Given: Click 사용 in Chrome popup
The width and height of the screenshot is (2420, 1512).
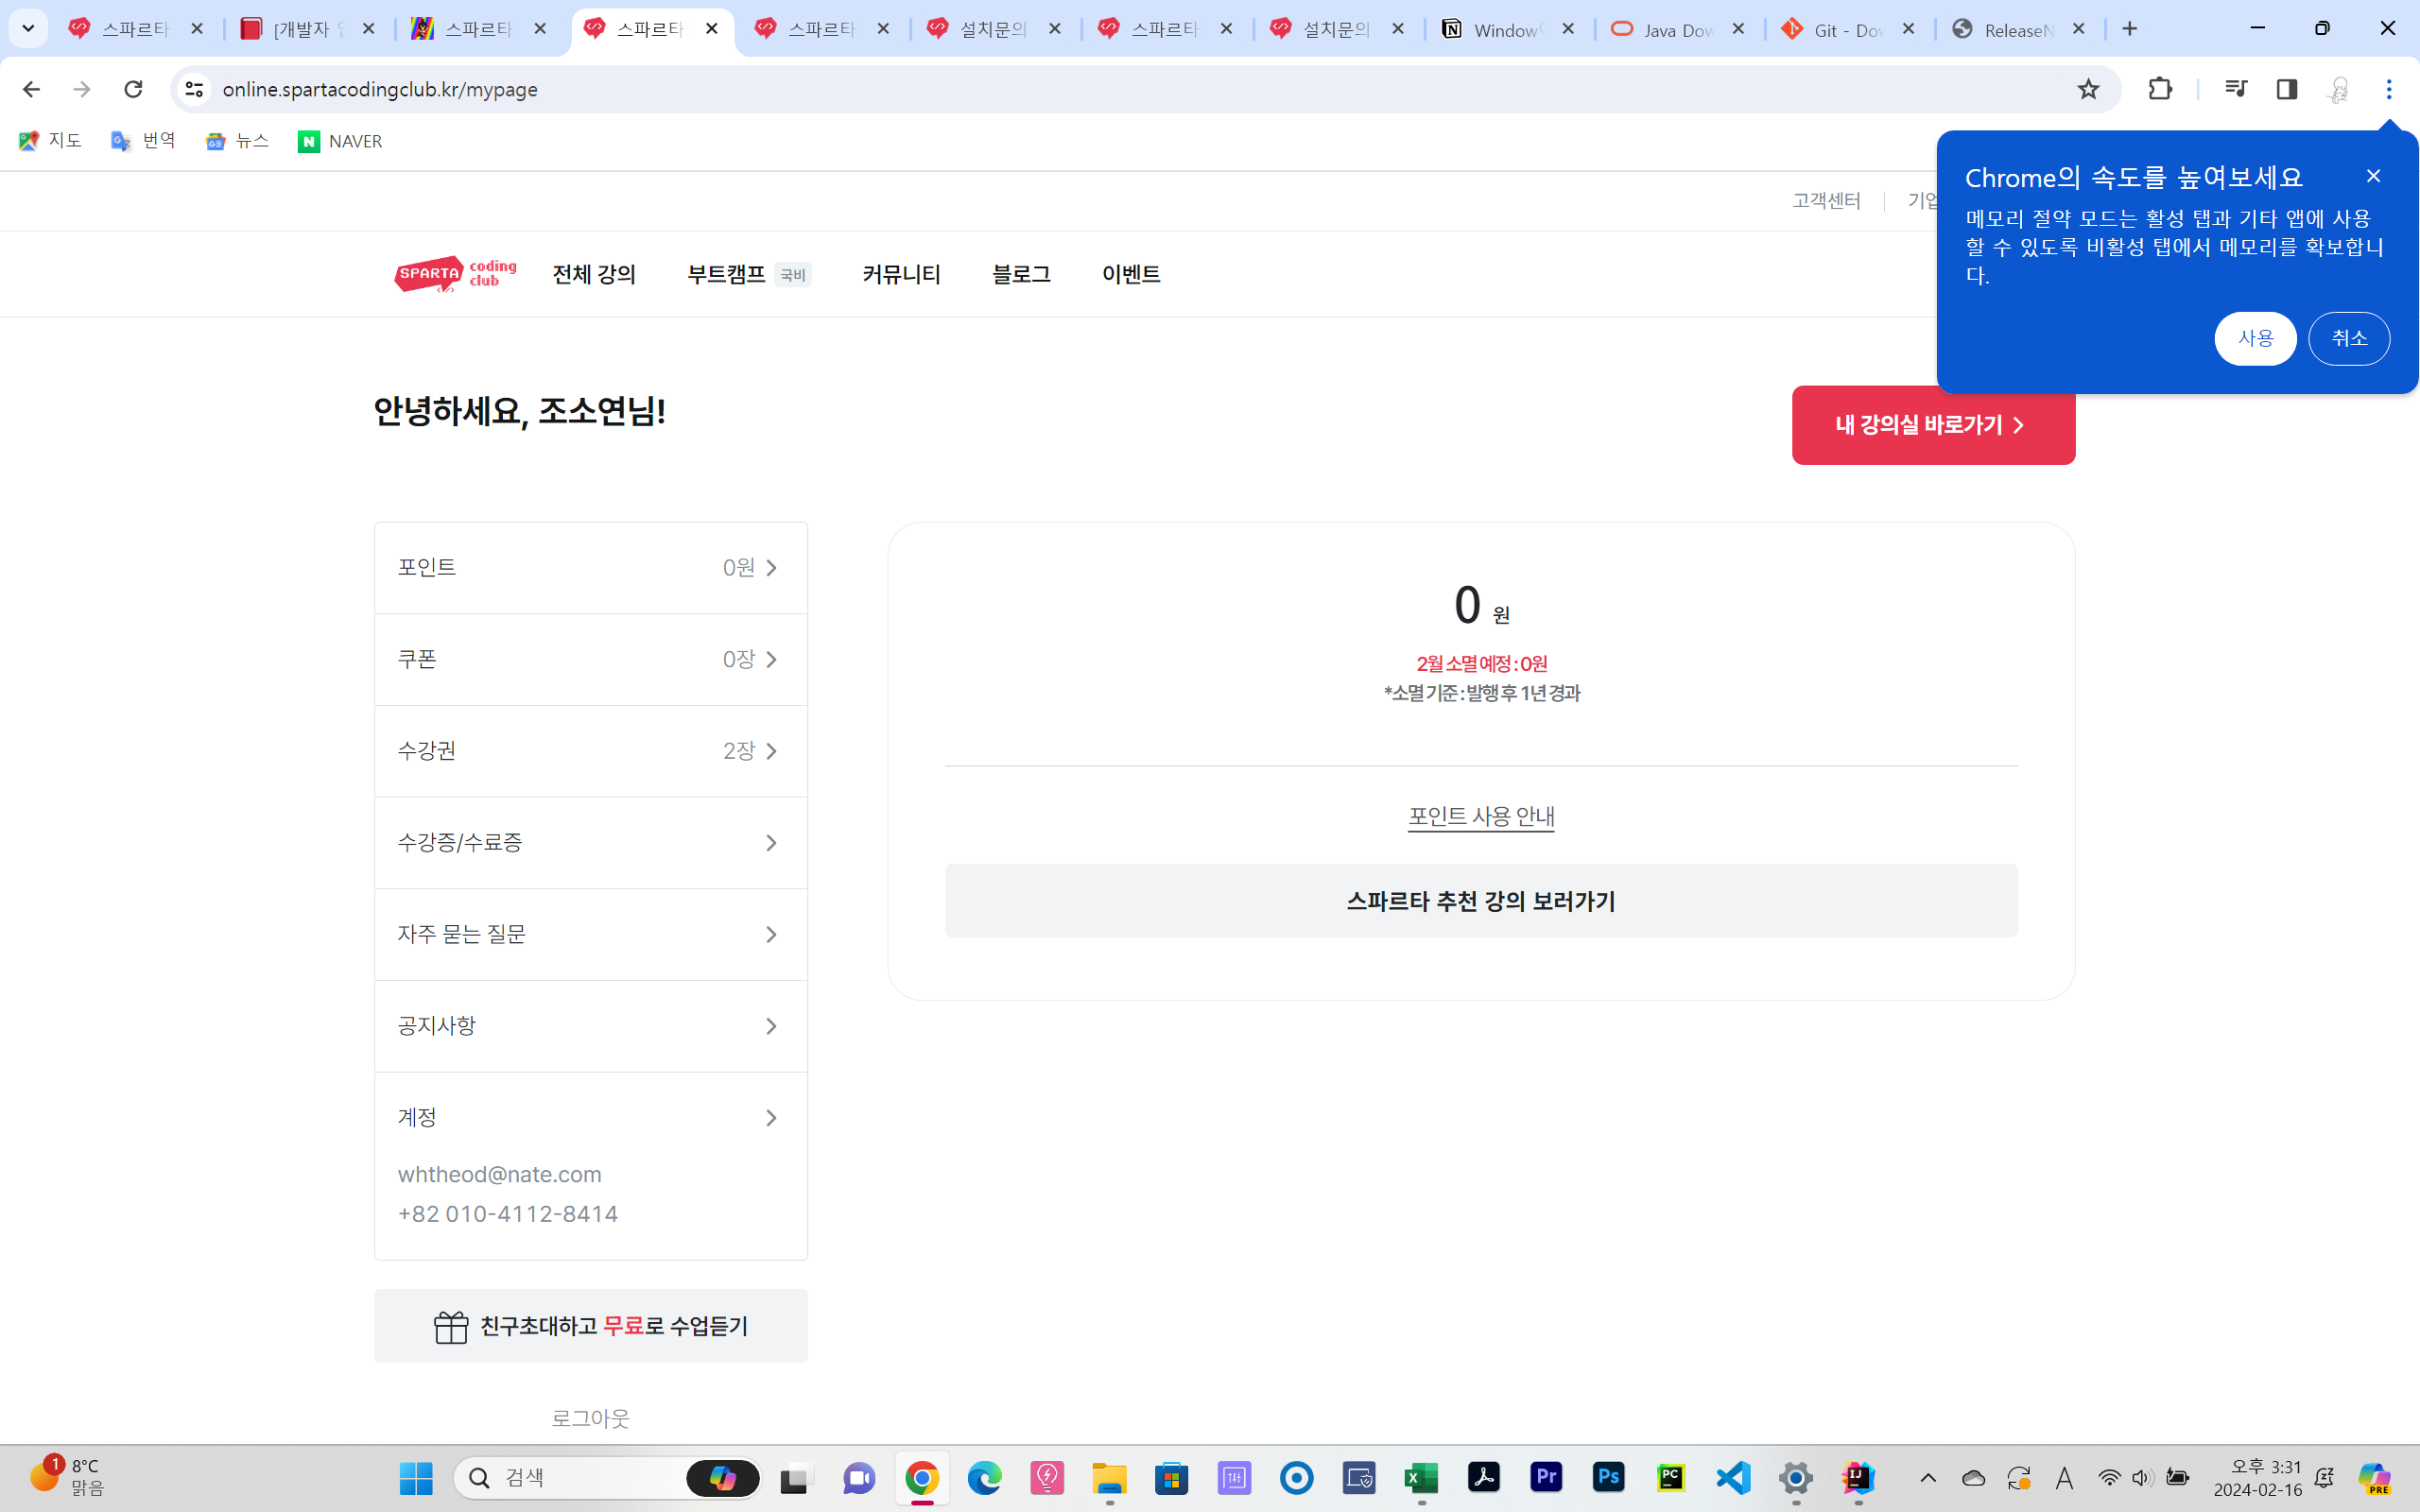Looking at the screenshot, I should point(2255,339).
